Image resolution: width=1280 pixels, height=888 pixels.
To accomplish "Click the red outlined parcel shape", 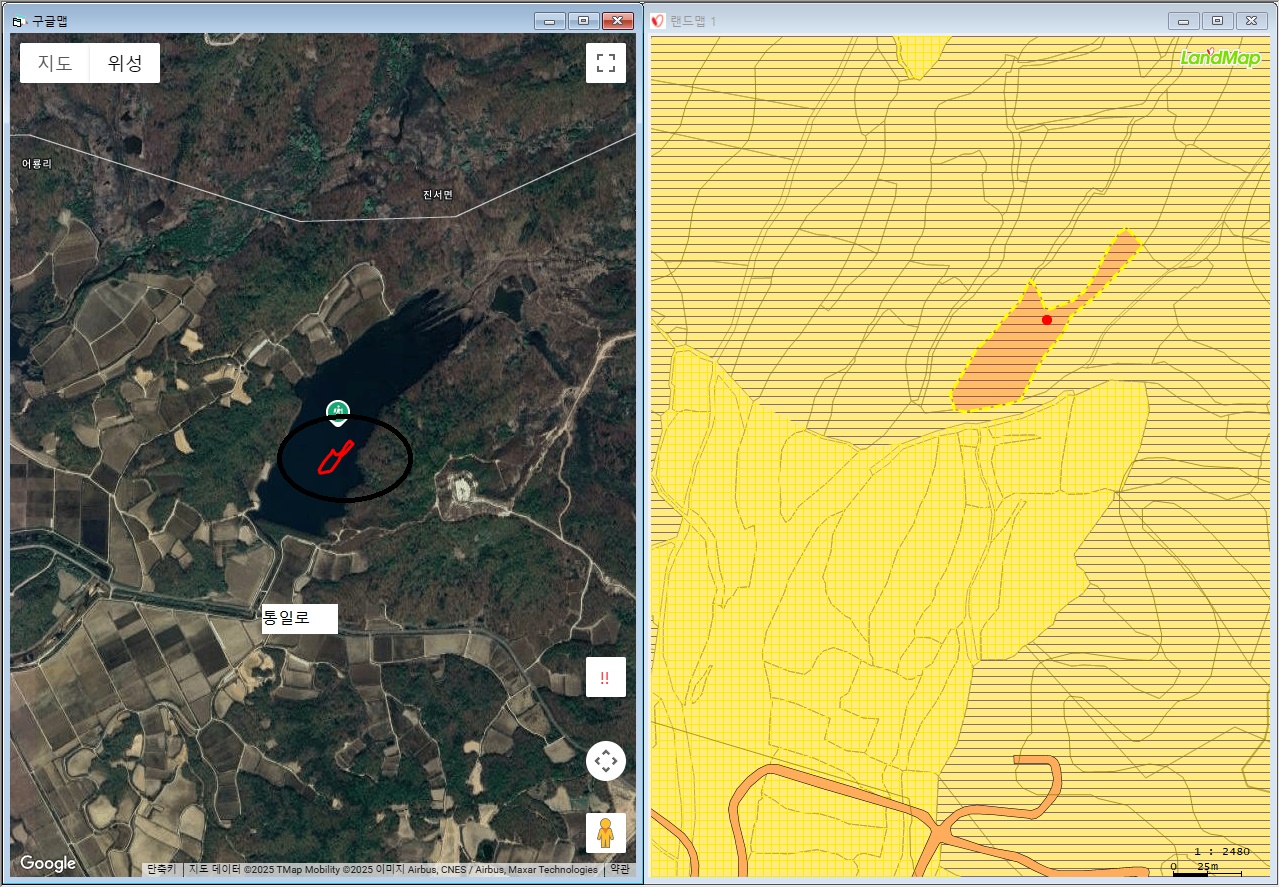I will pyautogui.click(x=333, y=458).
